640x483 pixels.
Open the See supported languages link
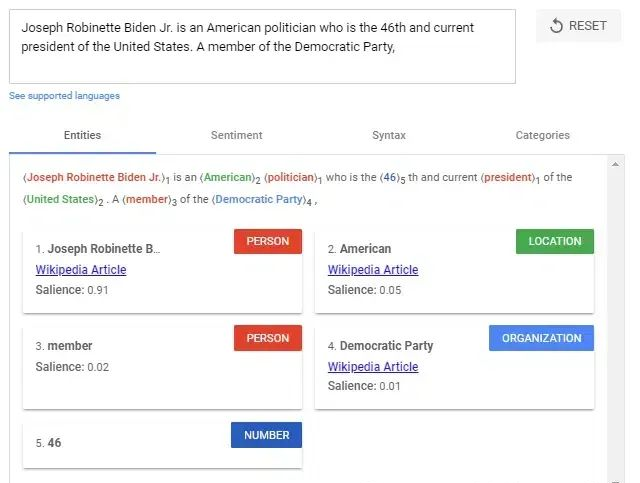(64, 96)
